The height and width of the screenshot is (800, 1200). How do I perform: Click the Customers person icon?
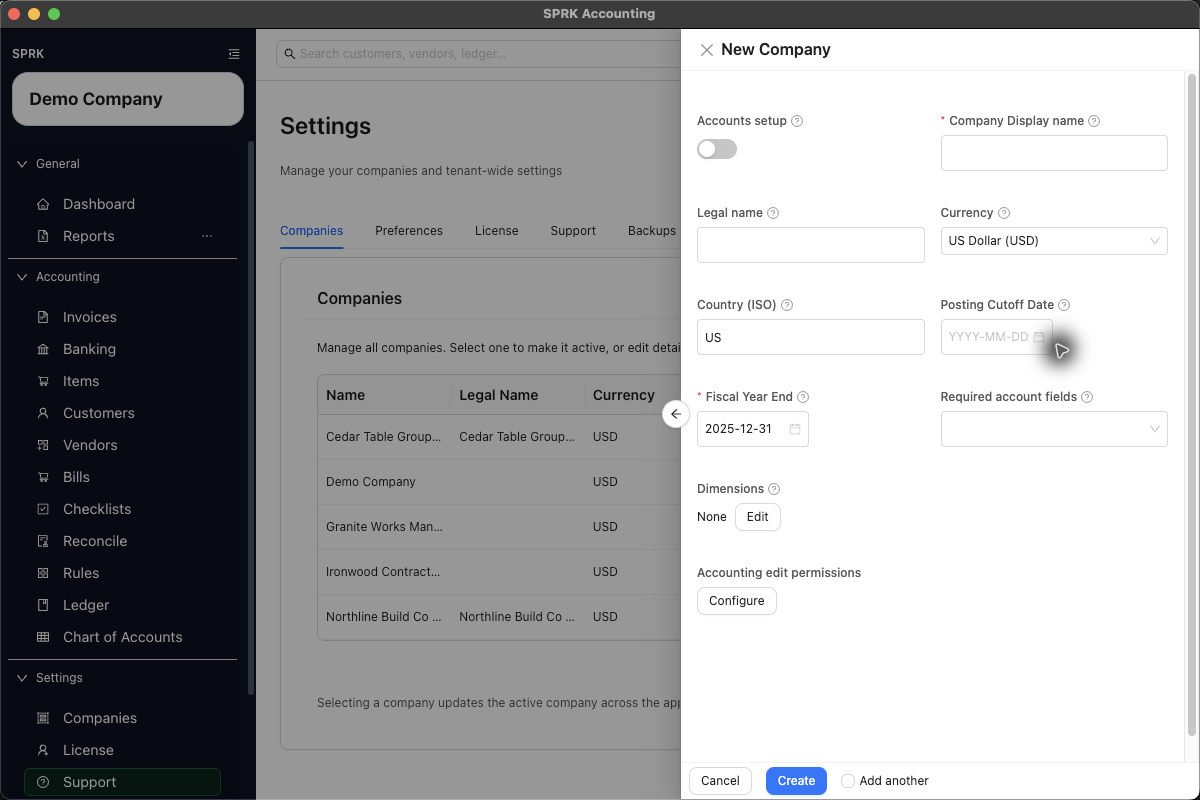43,413
